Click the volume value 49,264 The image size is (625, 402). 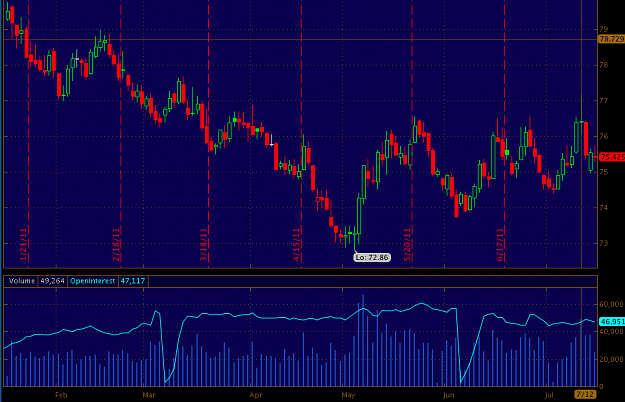[x=52, y=281]
